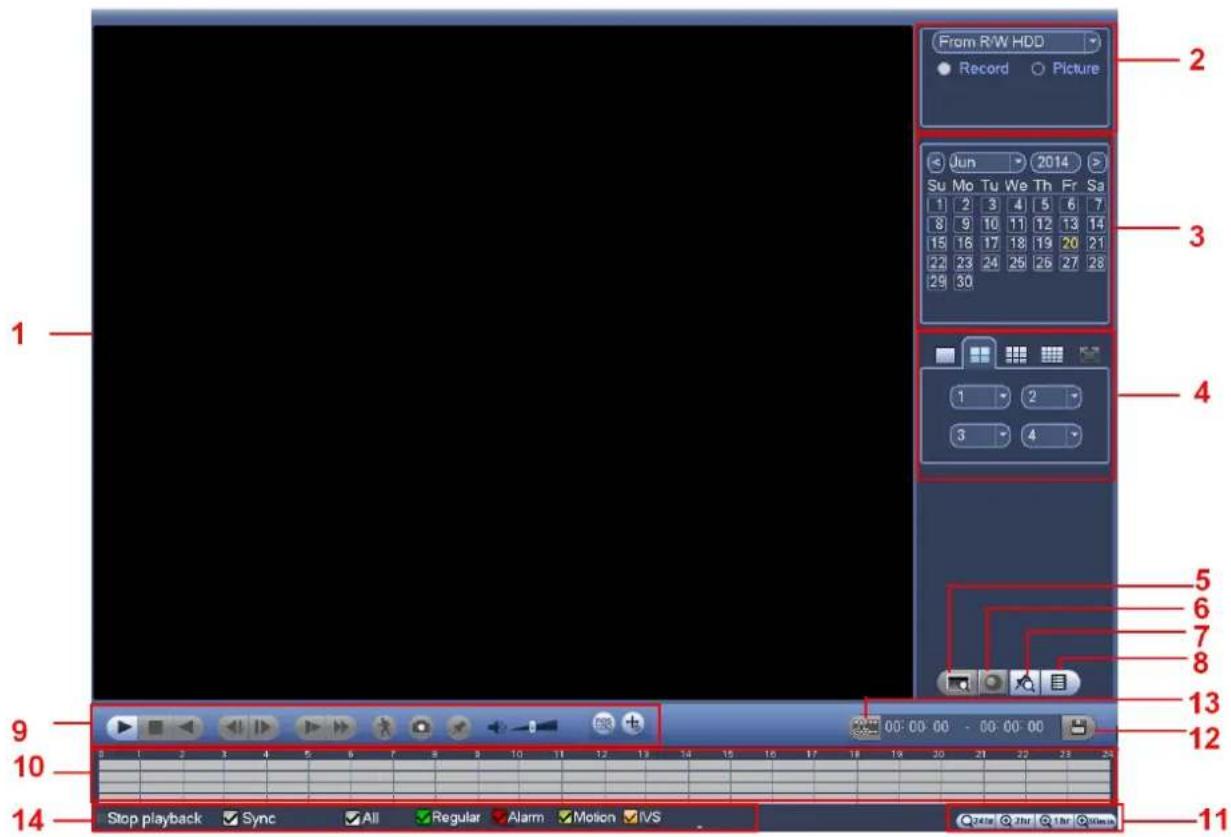Set timeline zoom to 1hr
Screen dimensions: 1231x837
coord(1054,821)
